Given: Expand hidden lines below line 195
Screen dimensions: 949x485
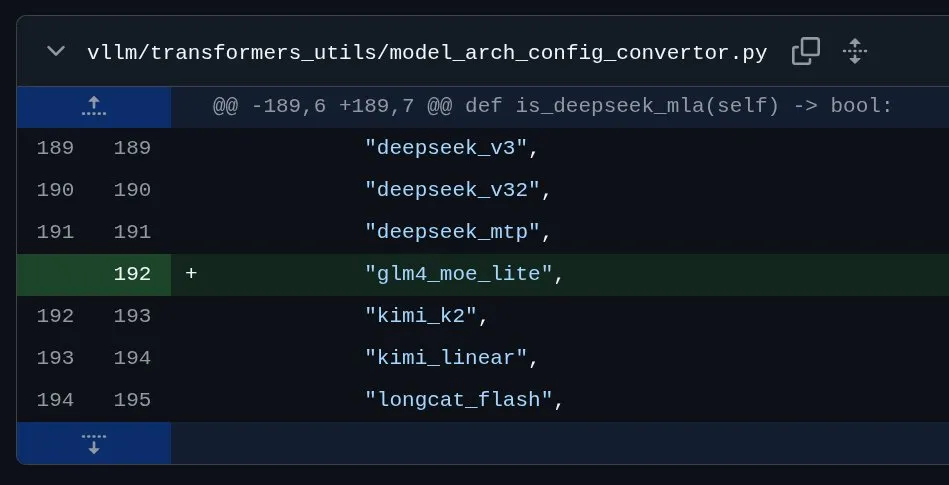Looking at the screenshot, I should [94, 444].
